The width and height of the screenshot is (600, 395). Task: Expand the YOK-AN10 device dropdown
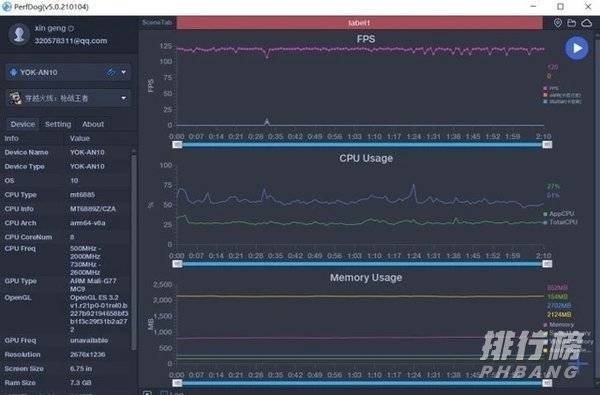click(124, 72)
